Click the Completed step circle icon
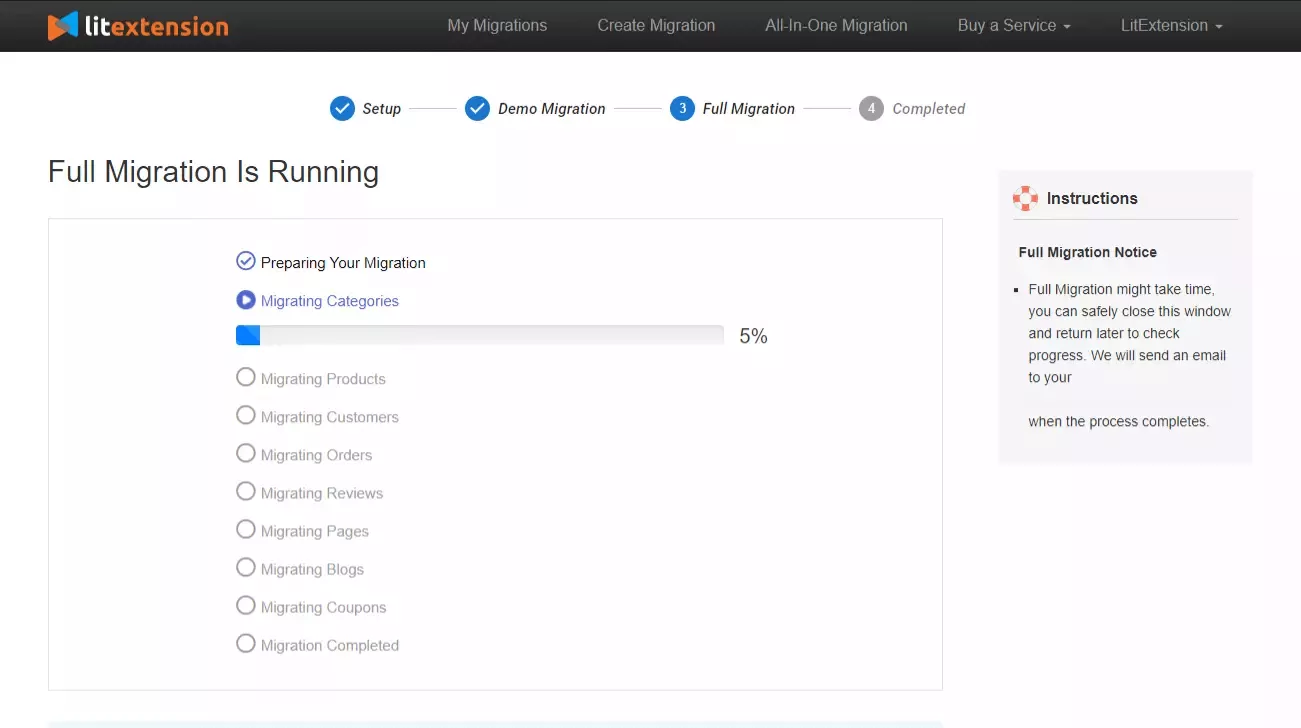Screen dimensions: 1301x728 871,108
